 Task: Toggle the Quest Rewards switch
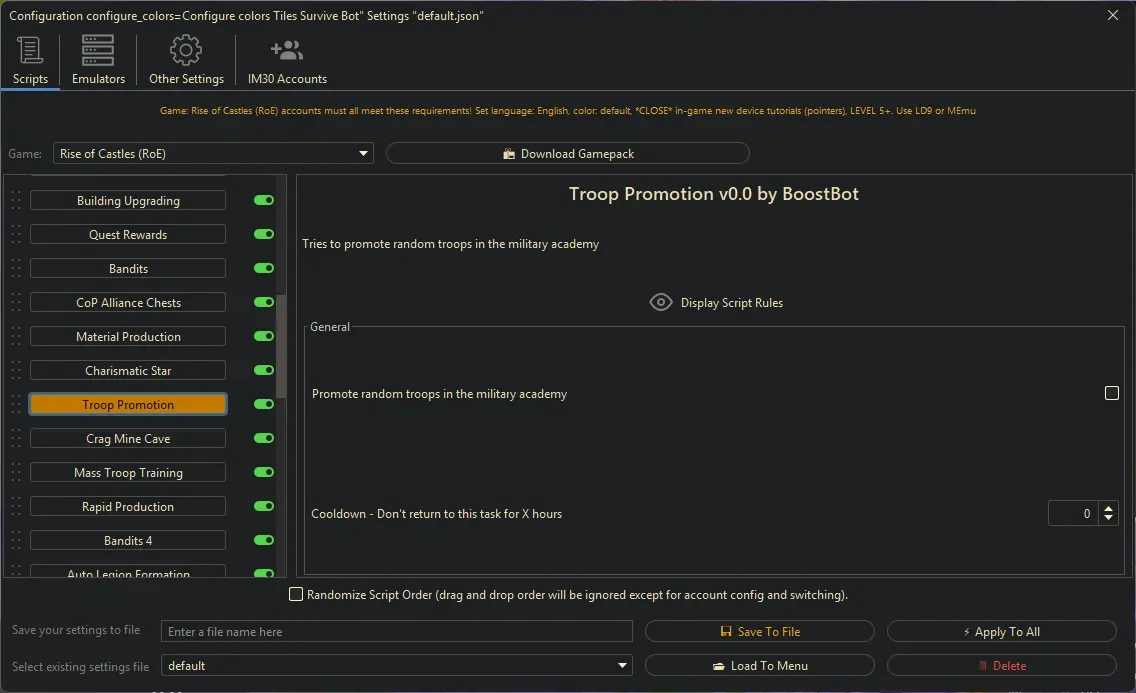click(264, 234)
